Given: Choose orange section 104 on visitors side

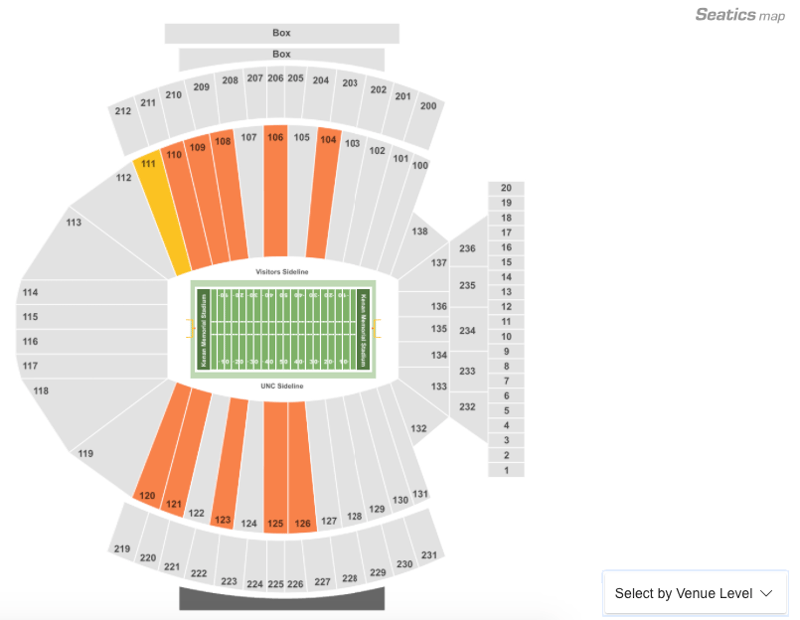Looking at the screenshot, I should [x=323, y=194].
